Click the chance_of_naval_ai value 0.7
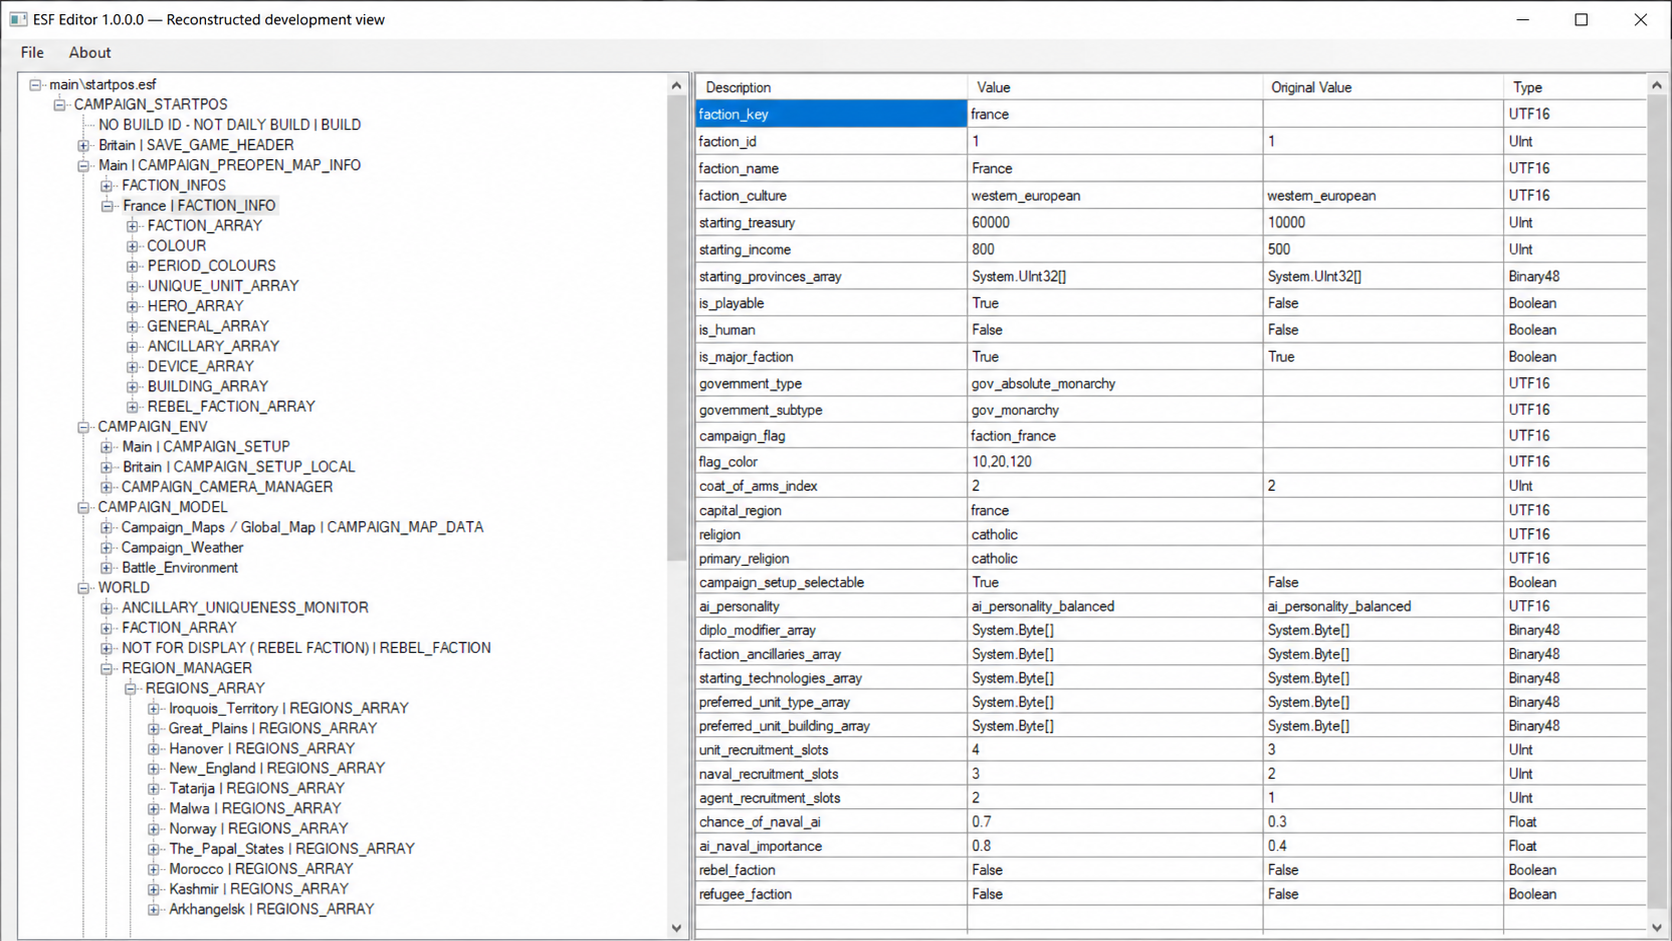The image size is (1672, 941). click(1115, 822)
